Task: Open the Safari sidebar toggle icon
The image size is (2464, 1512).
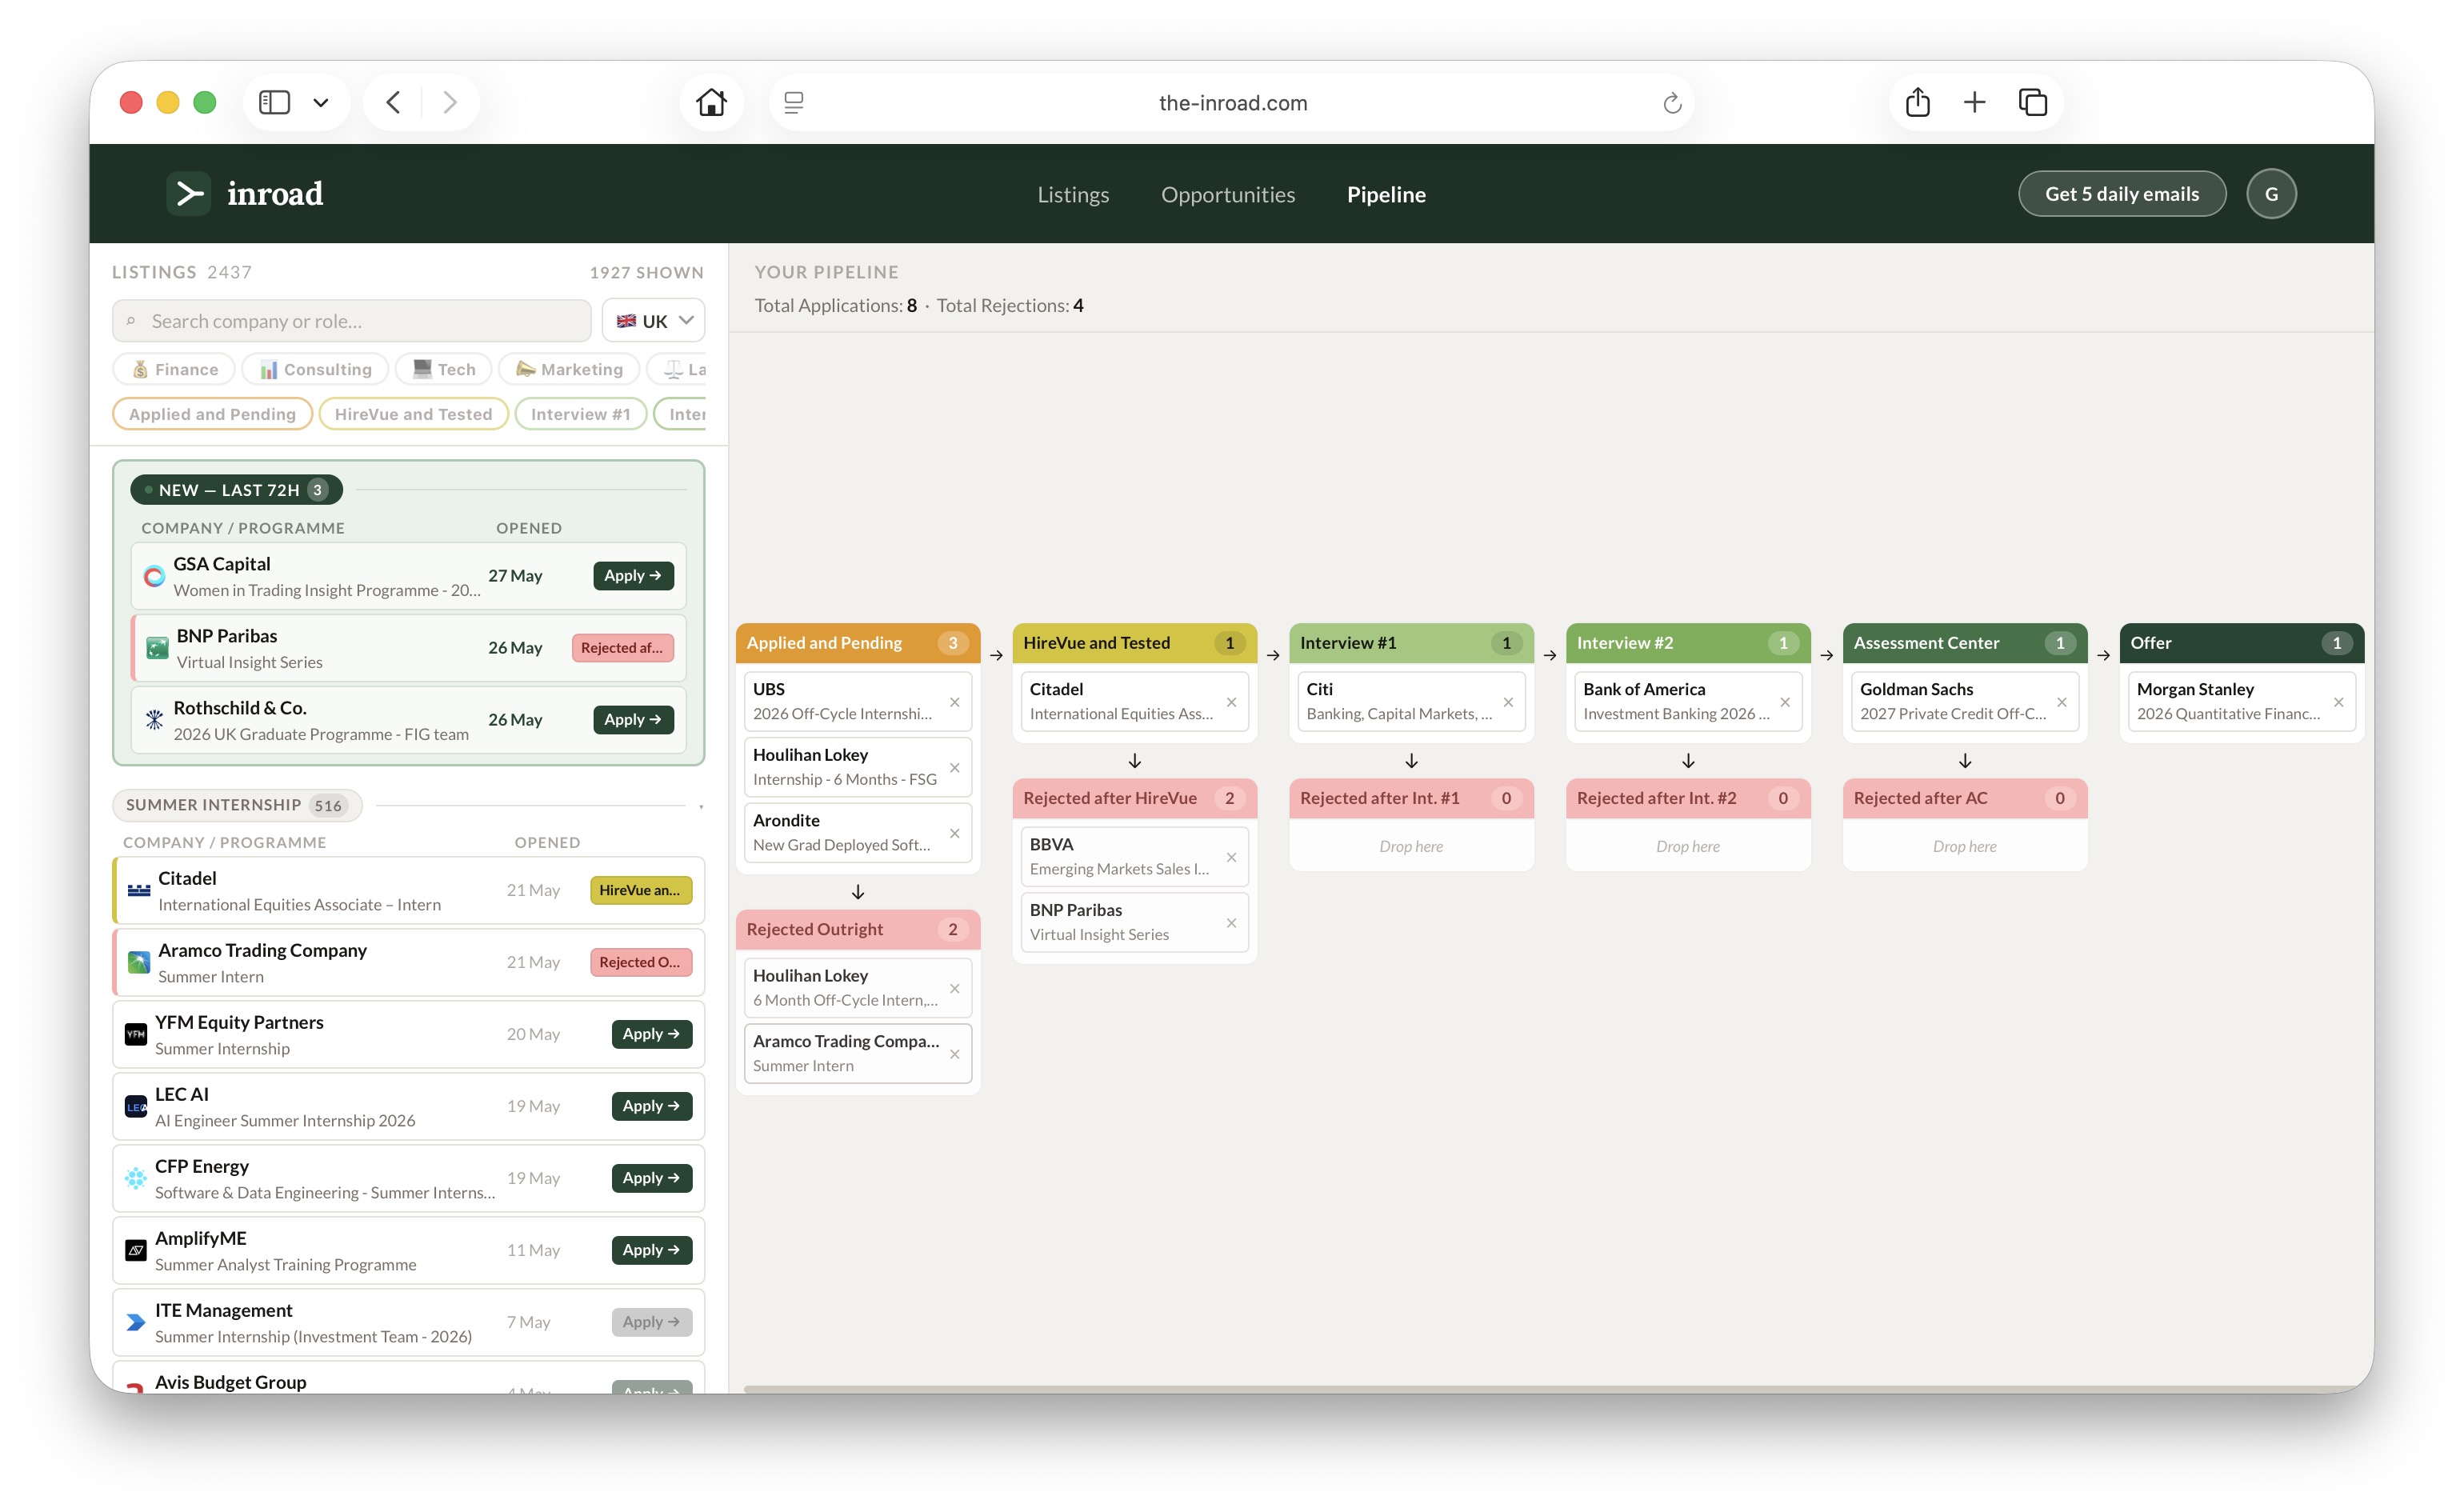Action: 274,102
